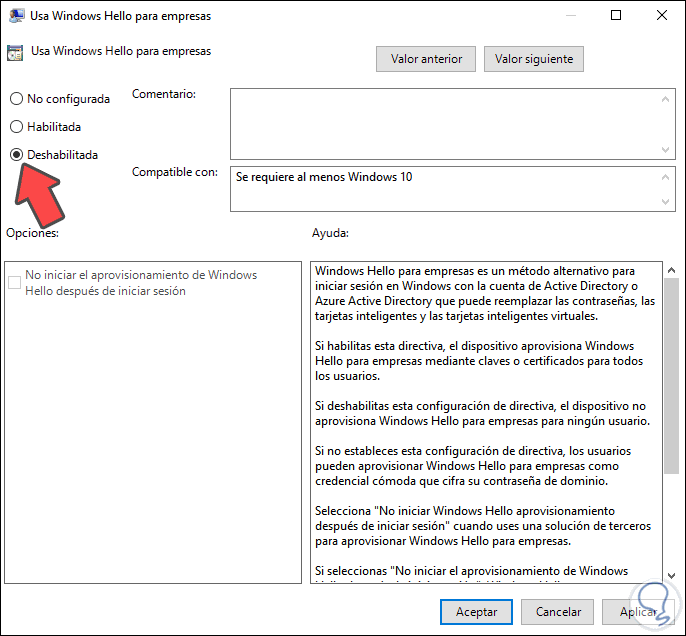Viewport: 686px width, 636px height.
Task: Click 'Se requiere al menos Windows 10' text
Action: 324,177
